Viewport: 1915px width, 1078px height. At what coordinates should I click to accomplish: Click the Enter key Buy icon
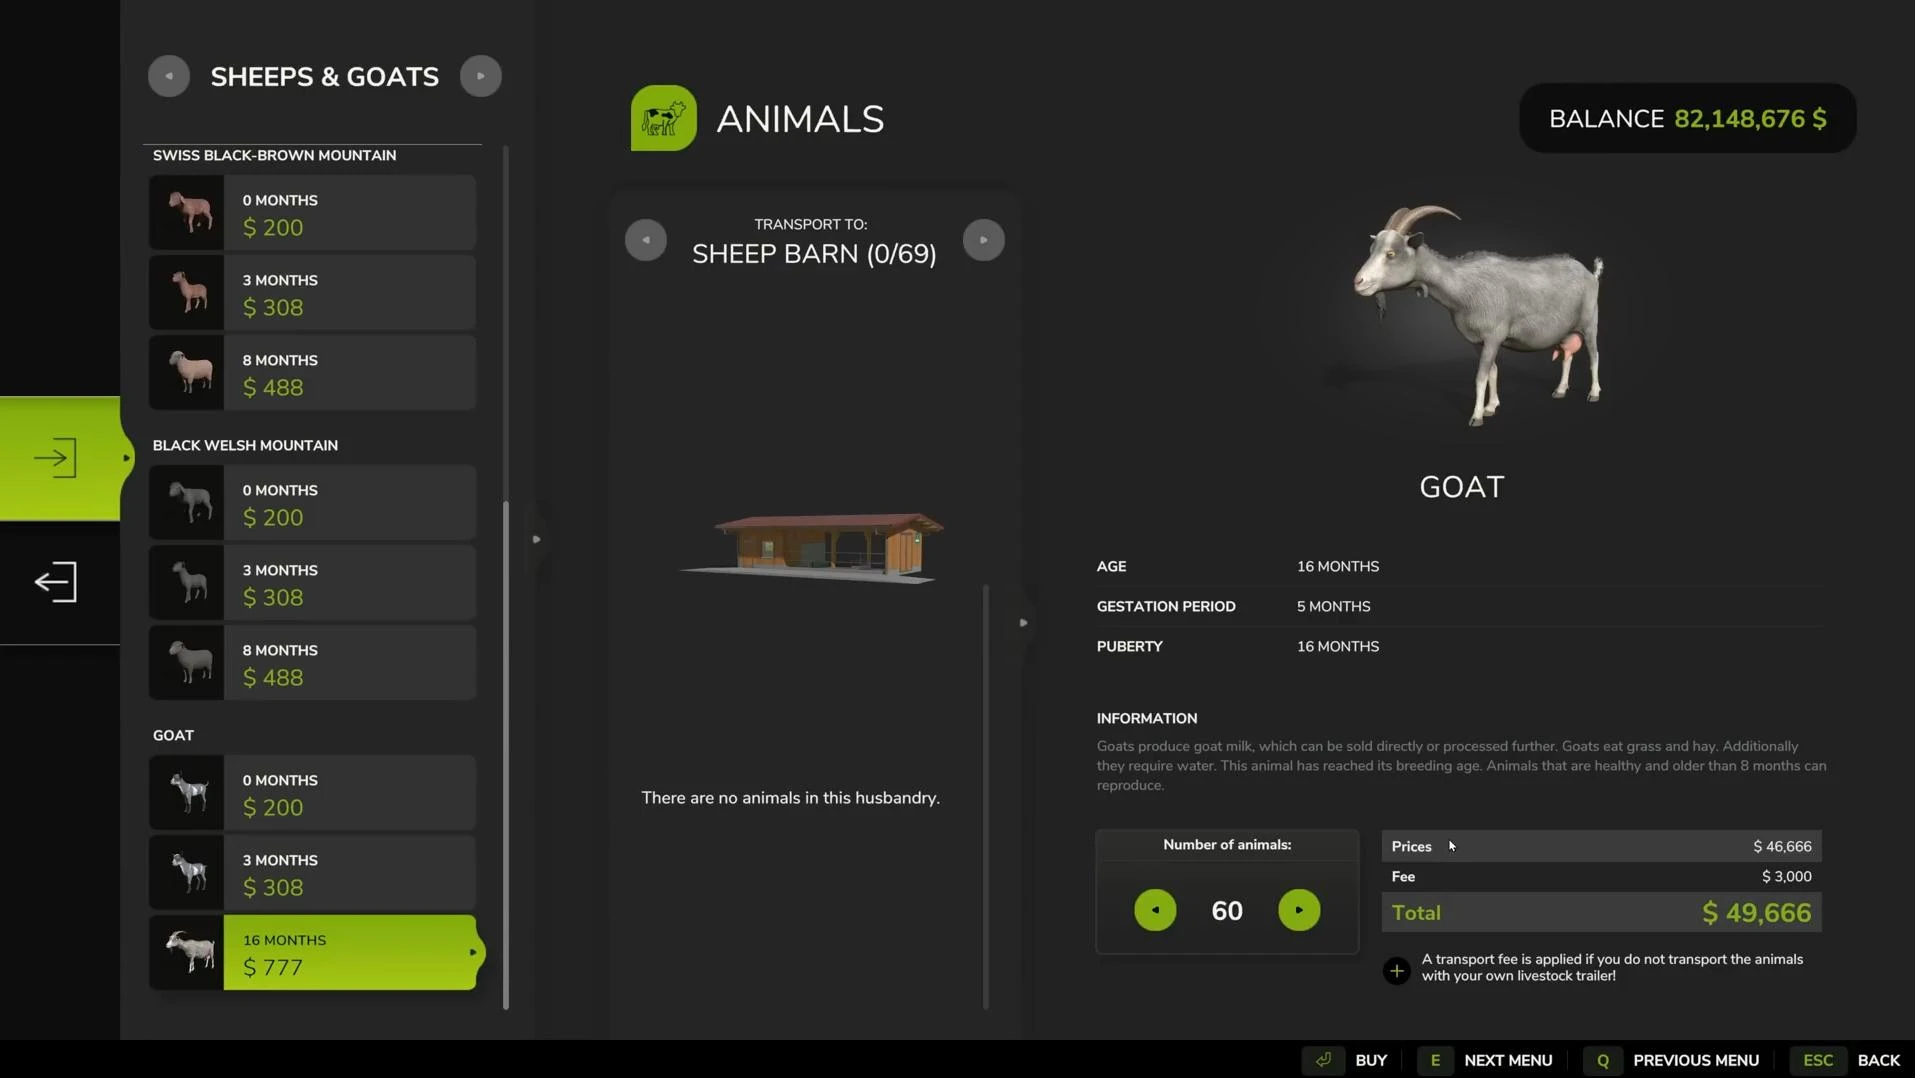[1323, 1060]
